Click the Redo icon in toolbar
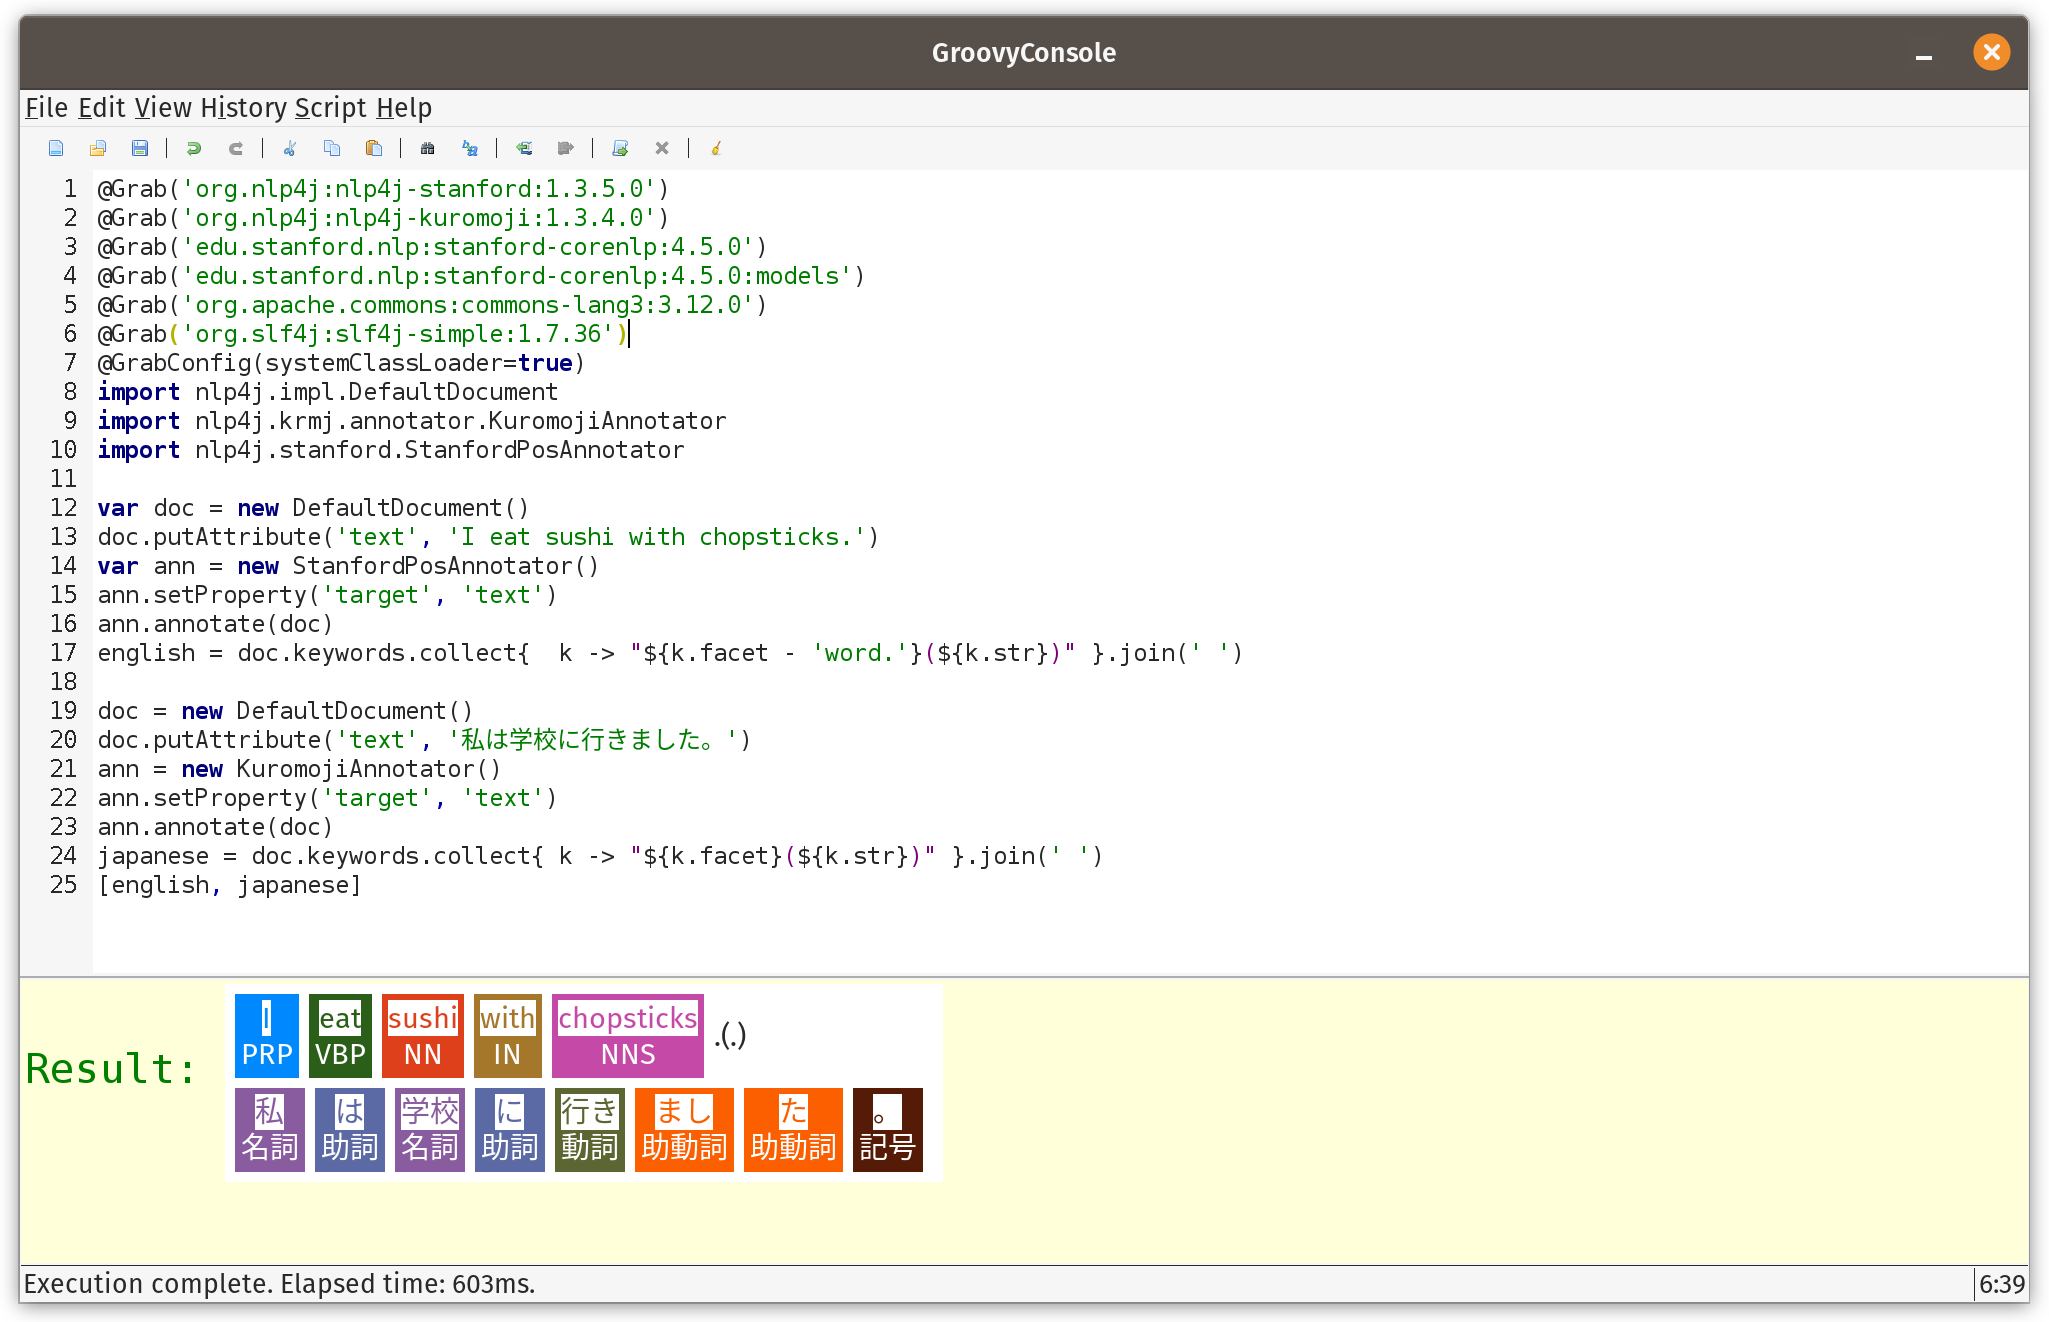The image size is (2049, 1322). [x=236, y=148]
